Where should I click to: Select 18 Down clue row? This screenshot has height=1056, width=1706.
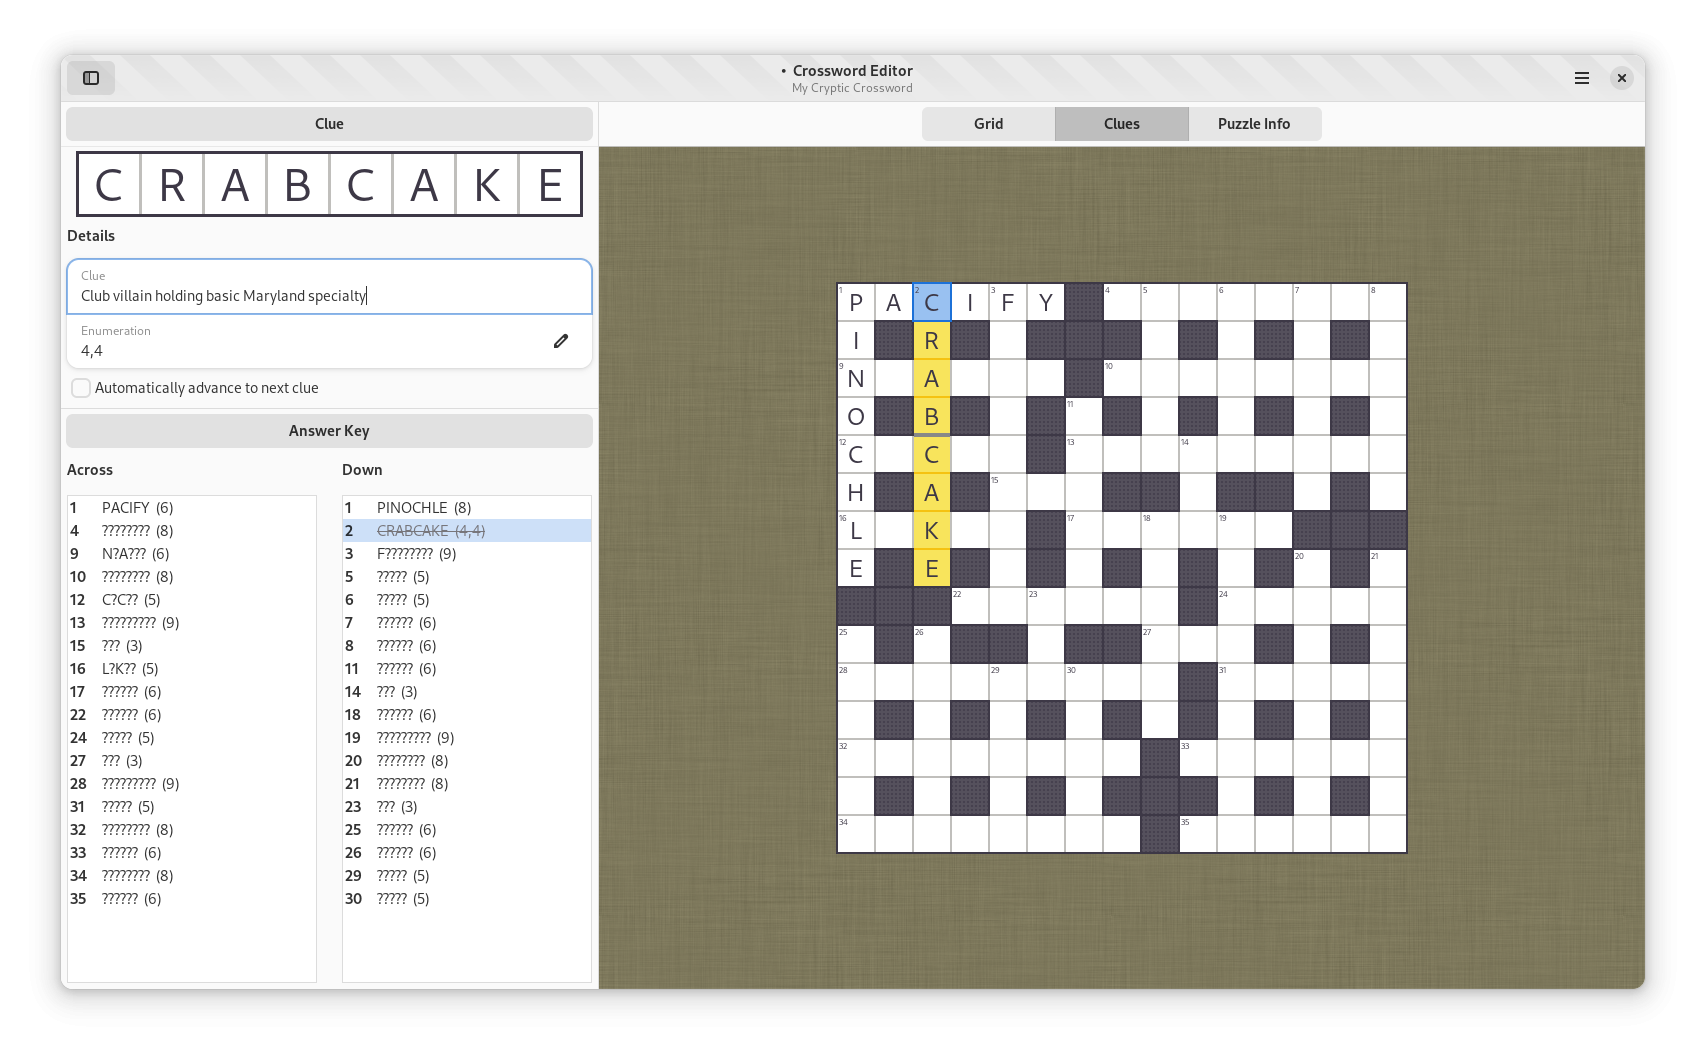click(x=467, y=715)
